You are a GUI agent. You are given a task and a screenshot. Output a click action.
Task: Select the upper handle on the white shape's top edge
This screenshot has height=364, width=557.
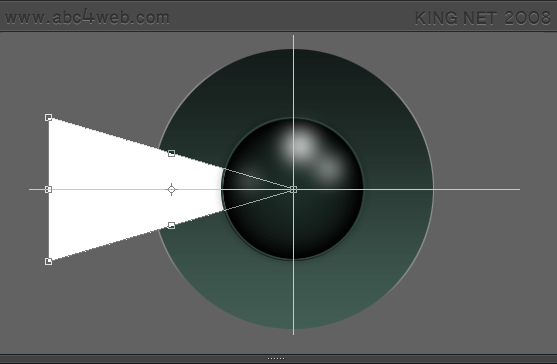[x=171, y=153]
